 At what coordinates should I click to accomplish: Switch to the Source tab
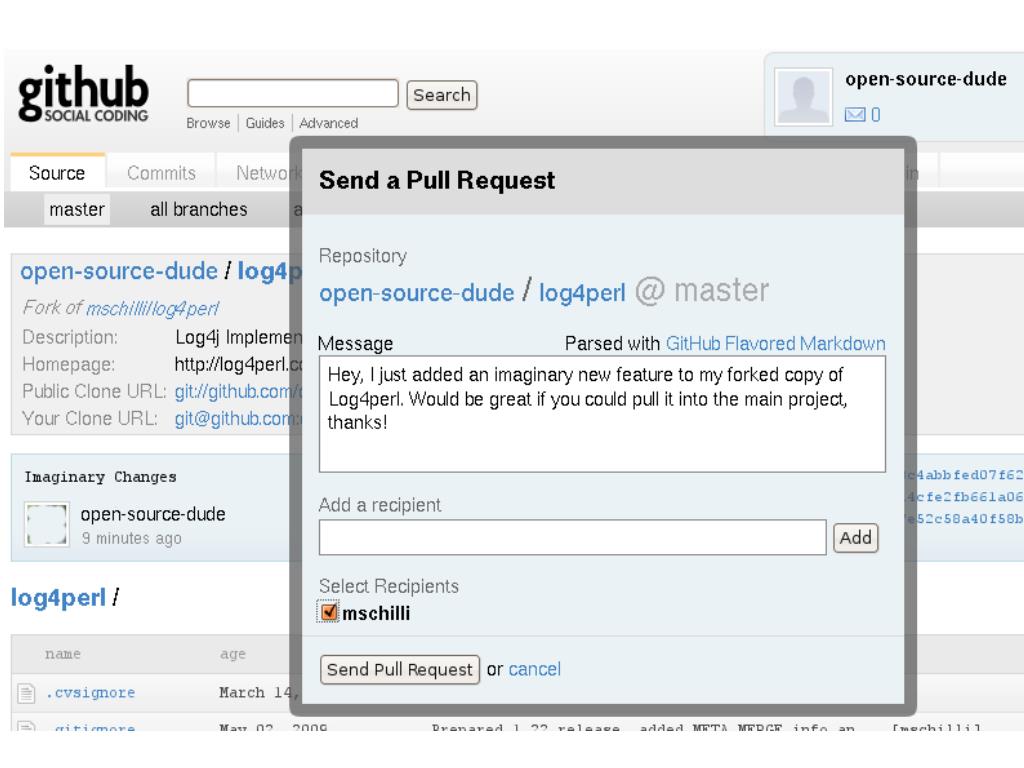pos(57,173)
